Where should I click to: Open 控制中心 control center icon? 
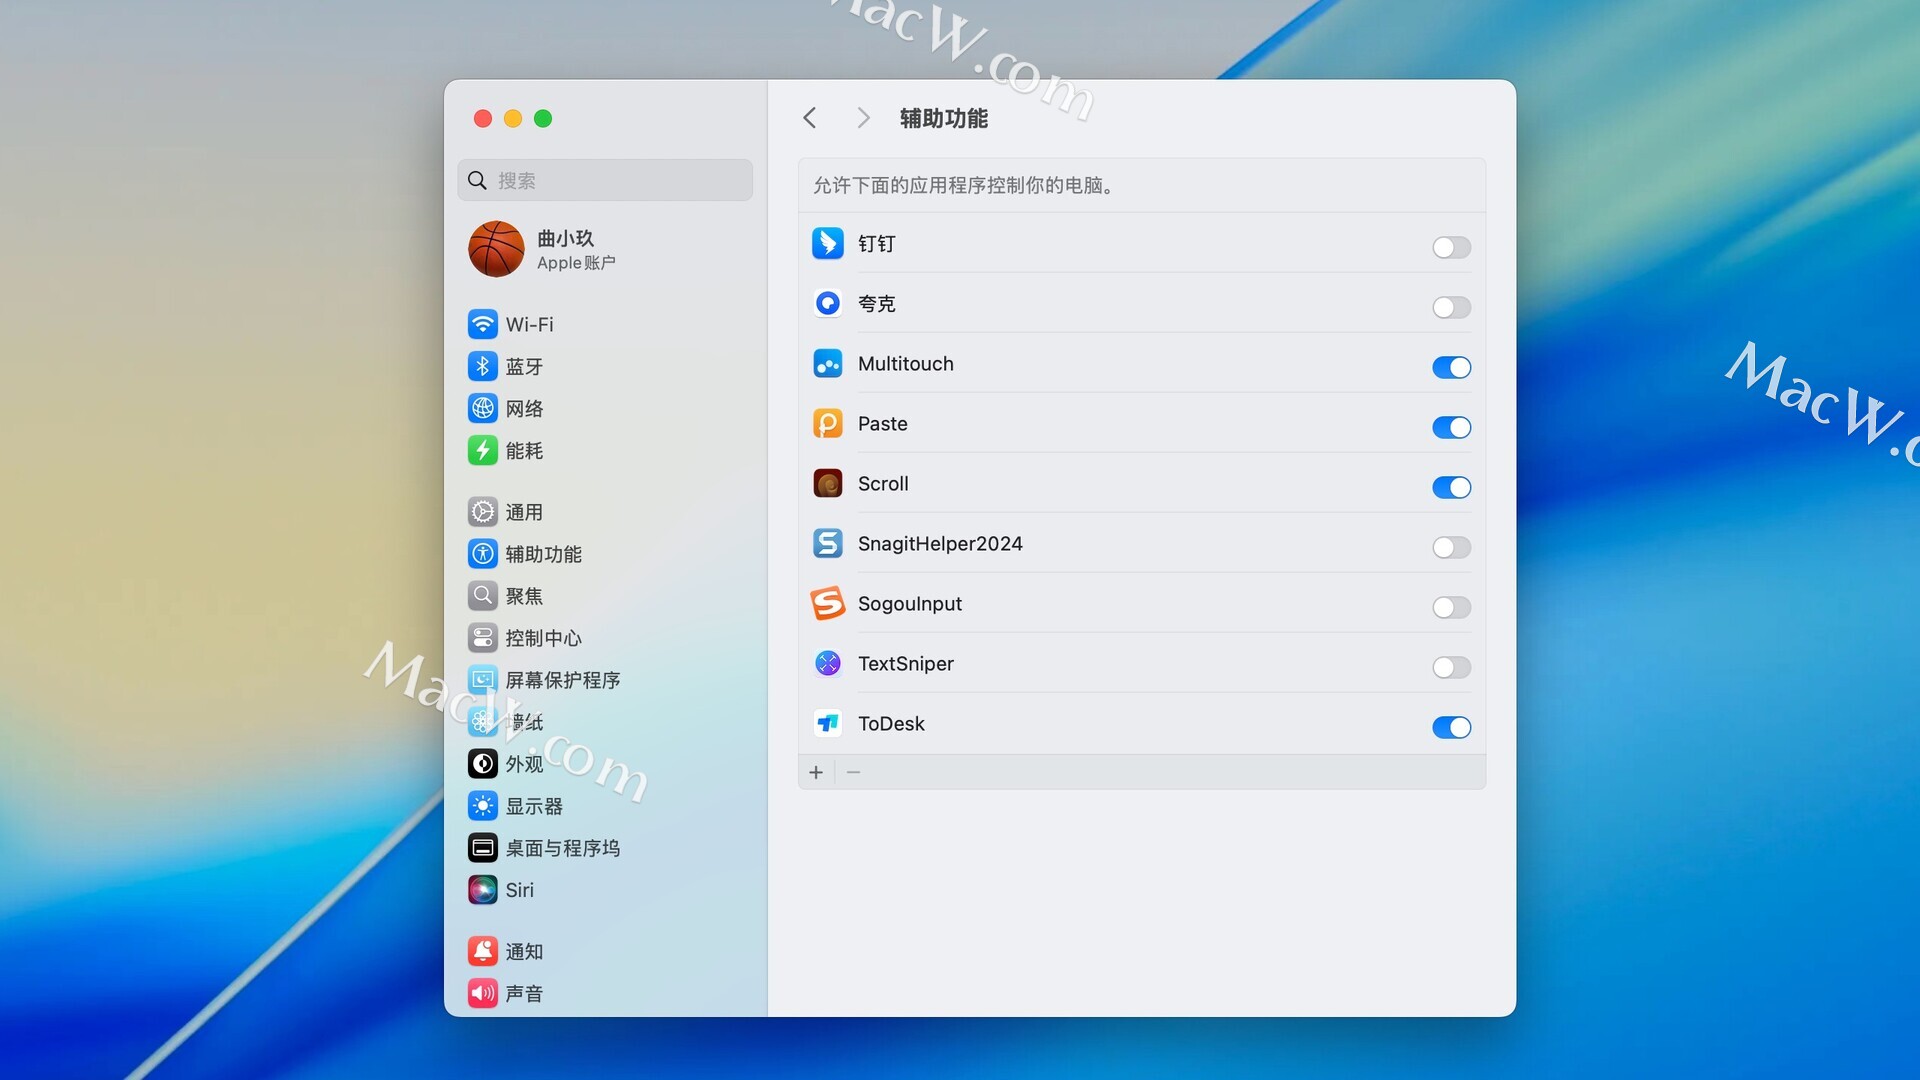pyautogui.click(x=483, y=638)
